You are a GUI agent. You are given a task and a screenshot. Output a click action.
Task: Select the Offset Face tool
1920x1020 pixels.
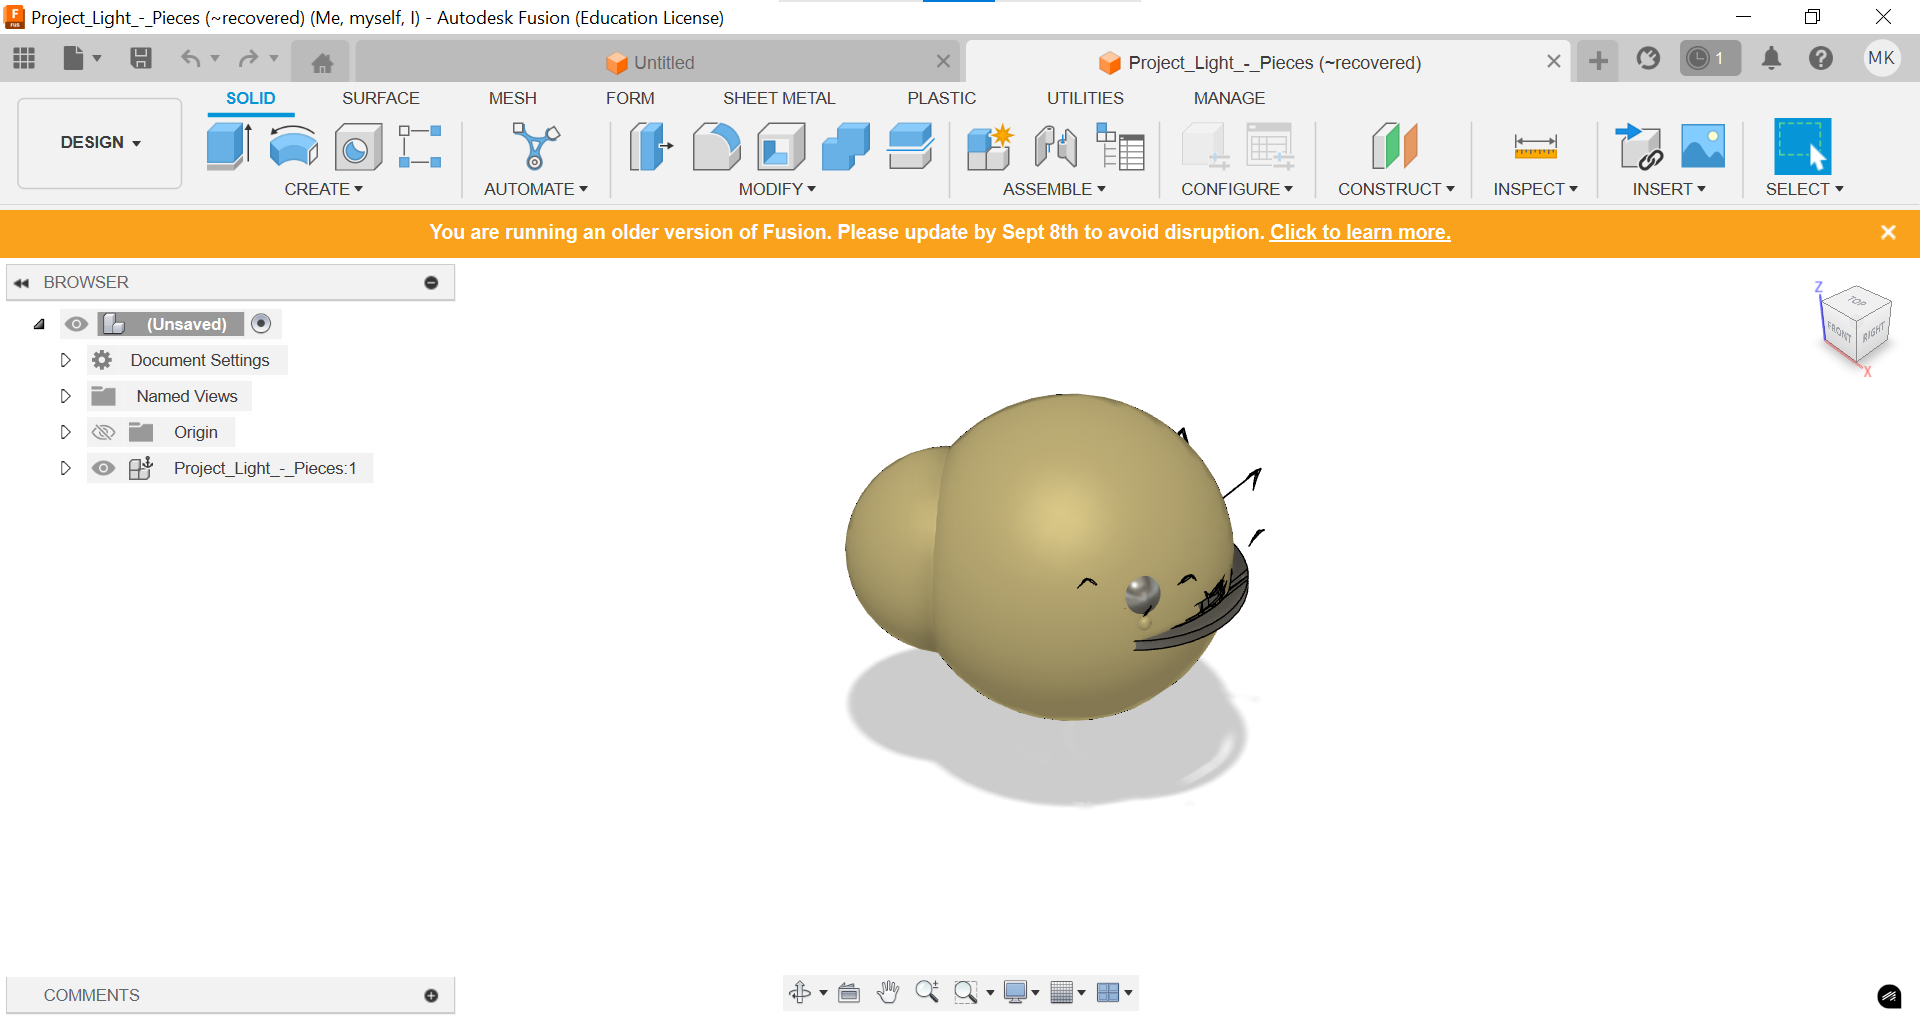(911, 146)
